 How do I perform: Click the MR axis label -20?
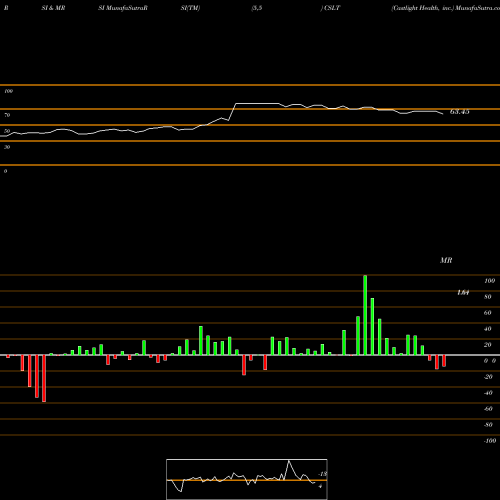[488, 377]
